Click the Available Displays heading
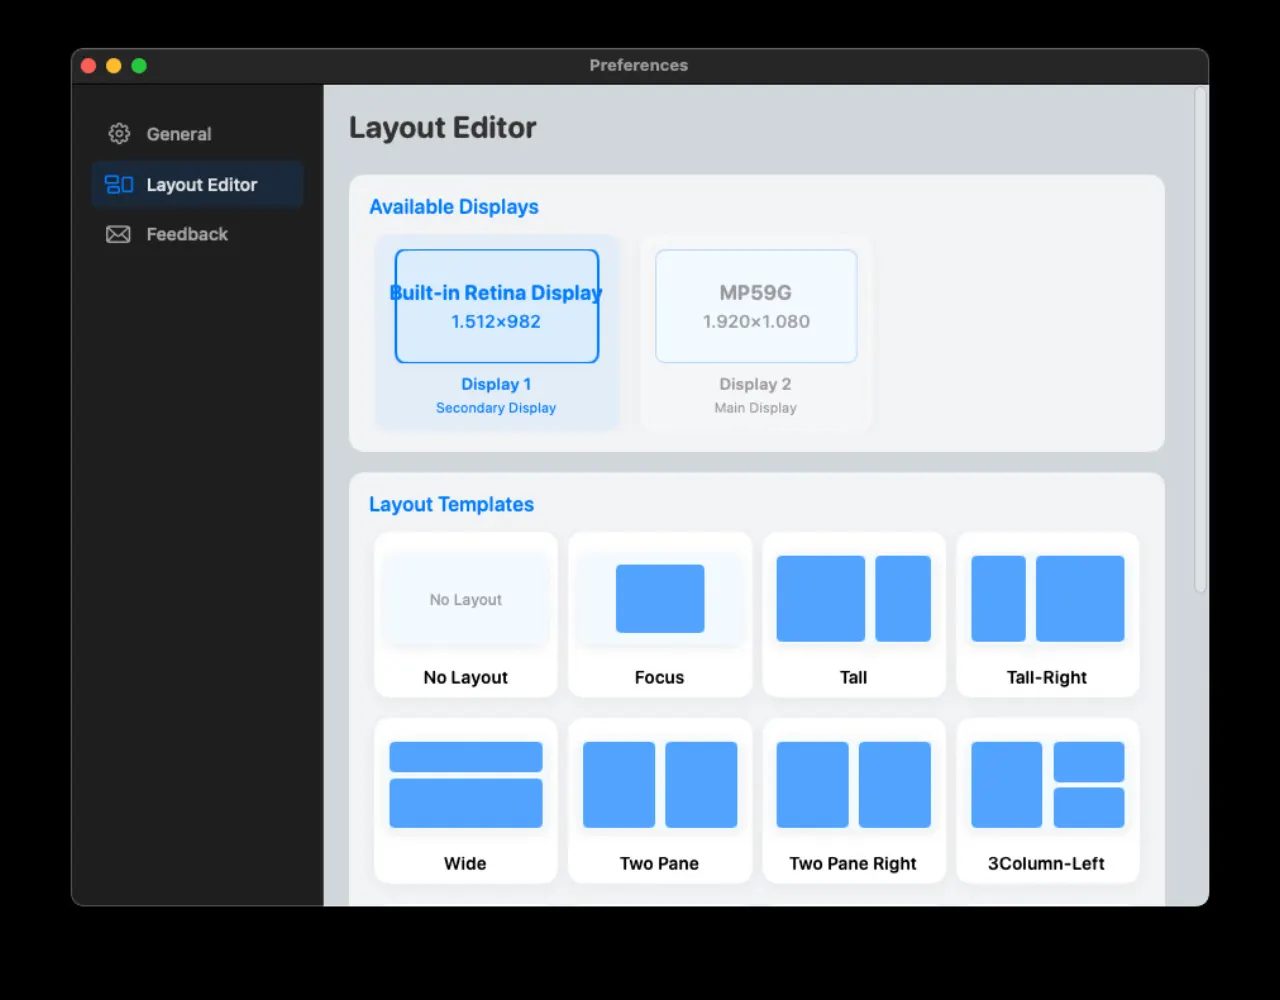 point(454,207)
